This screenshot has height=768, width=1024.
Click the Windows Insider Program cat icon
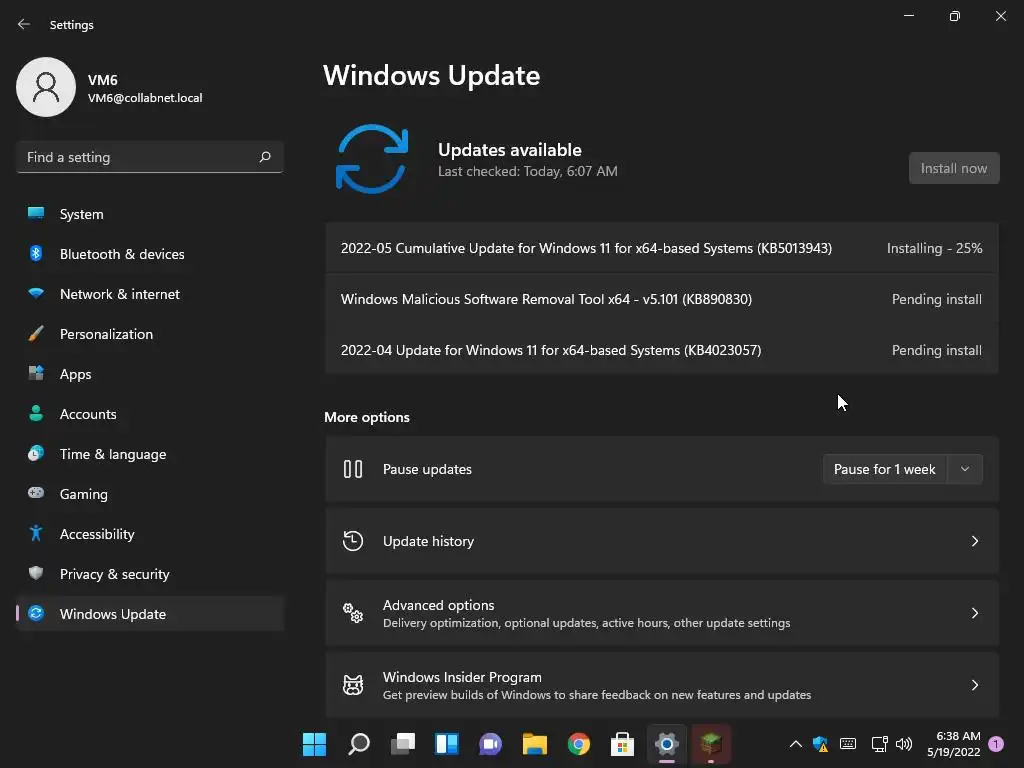coord(353,684)
